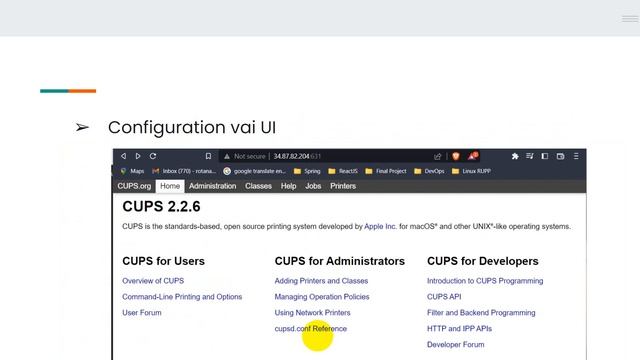Open Adding Printers and Classes link
The width and height of the screenshot is (640, 360).
tap(321, 281)
